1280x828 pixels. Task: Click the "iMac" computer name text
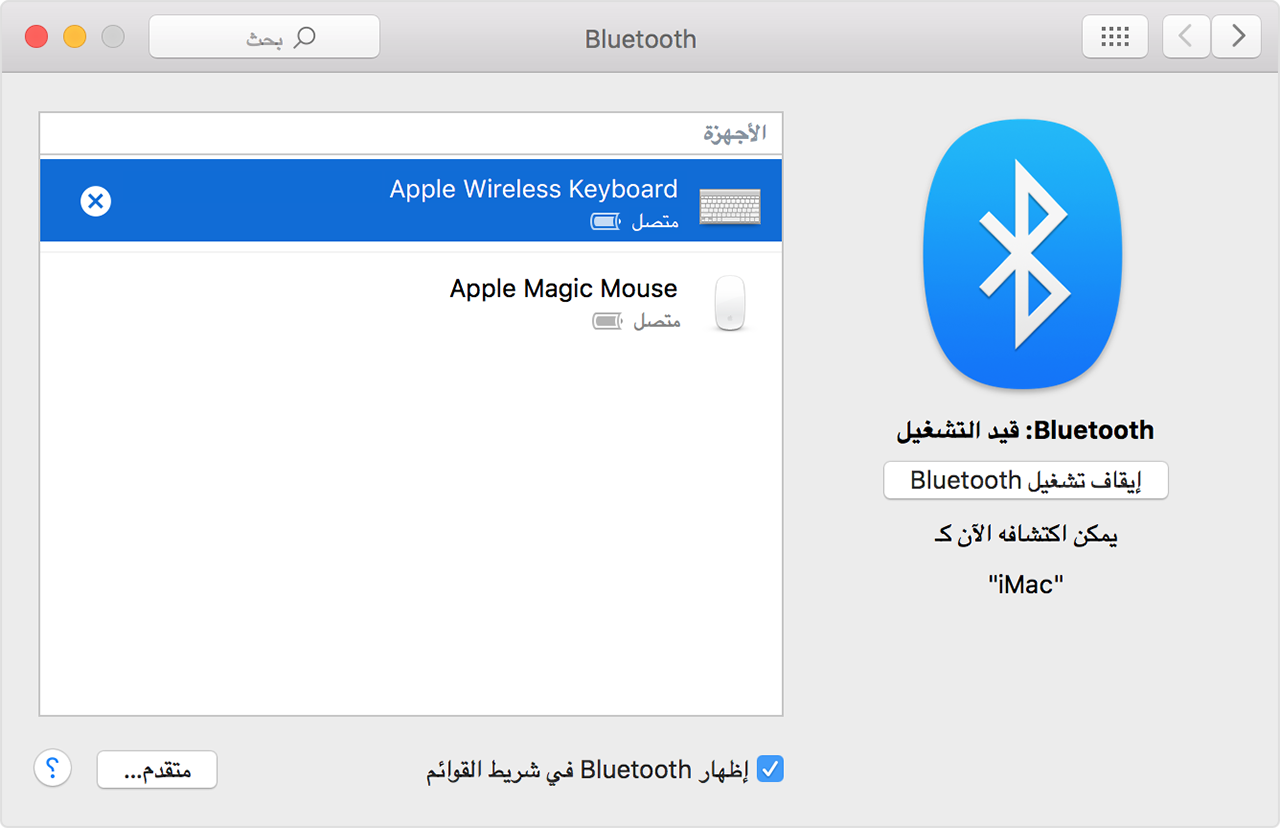point(1025,584)
